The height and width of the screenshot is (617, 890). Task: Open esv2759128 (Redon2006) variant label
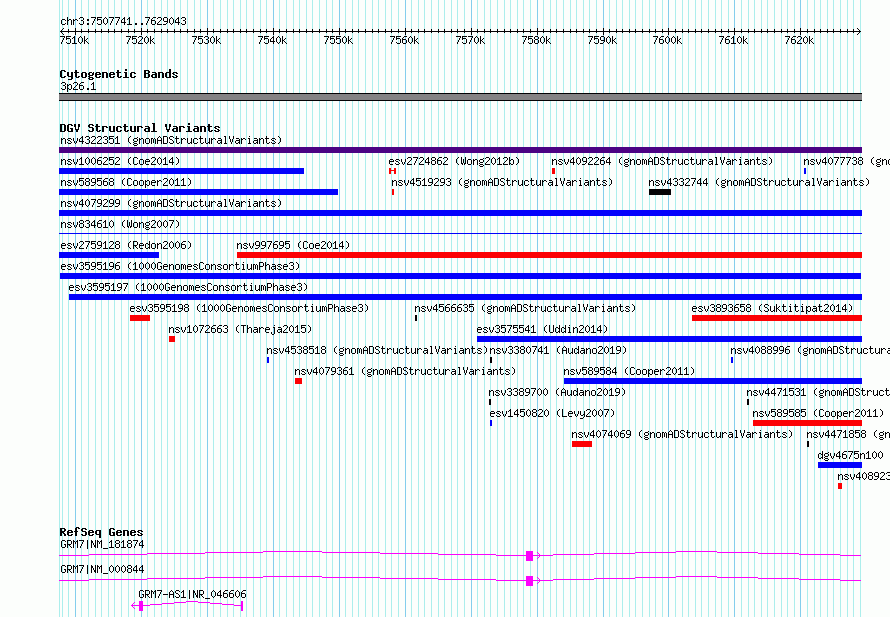pyautogui.click(x=126, y=245)
